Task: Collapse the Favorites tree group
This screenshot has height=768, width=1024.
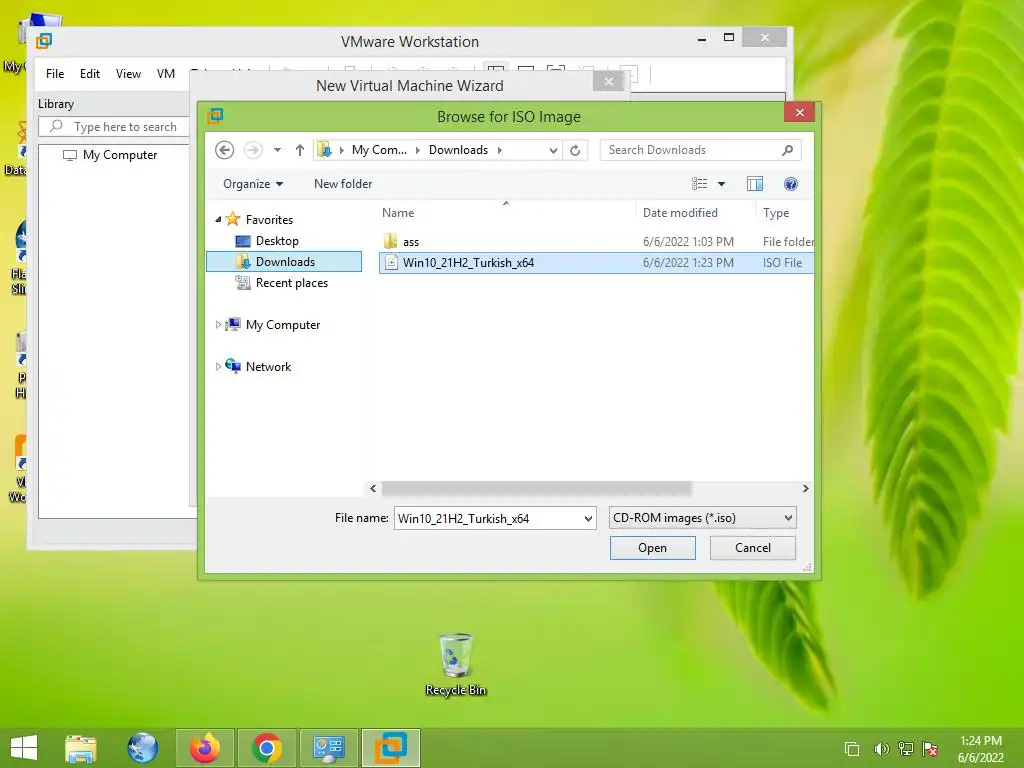Action: point(218,220)
